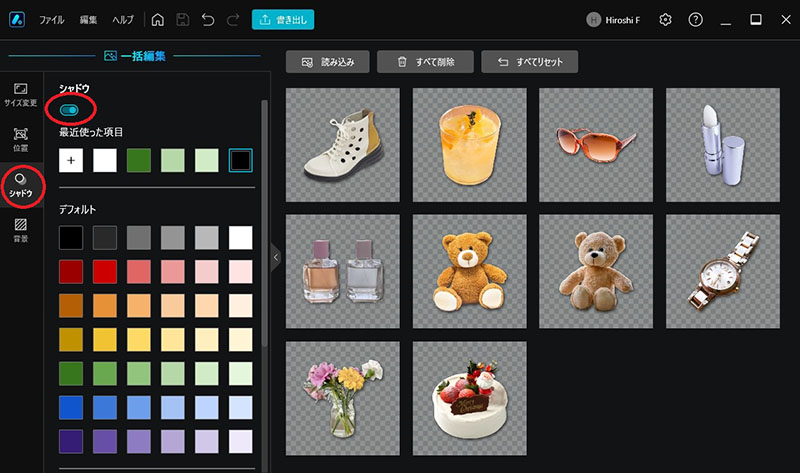Click the undo arrow icon
Screen dimensions: 800x473
(208, 20)
